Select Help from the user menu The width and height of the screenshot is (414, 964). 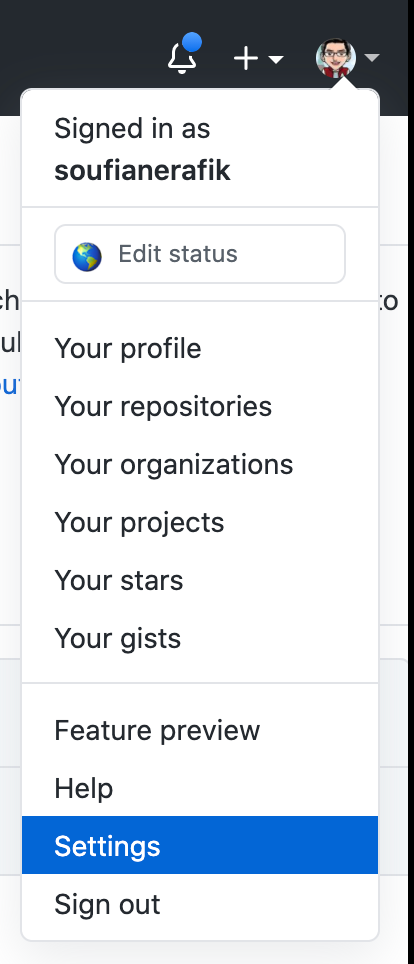coord(200,788)
